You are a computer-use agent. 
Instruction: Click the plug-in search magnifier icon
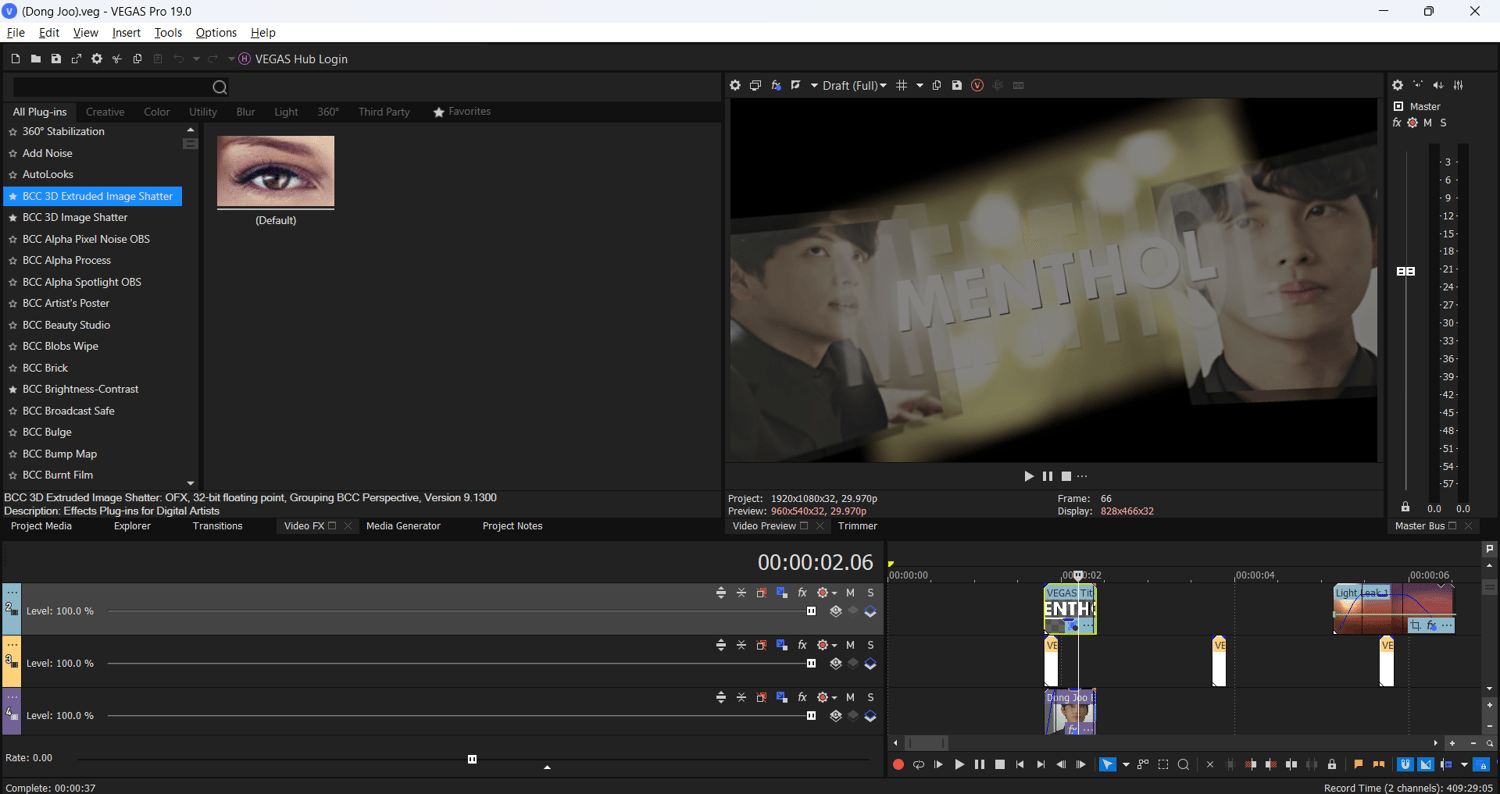[220, 88]
